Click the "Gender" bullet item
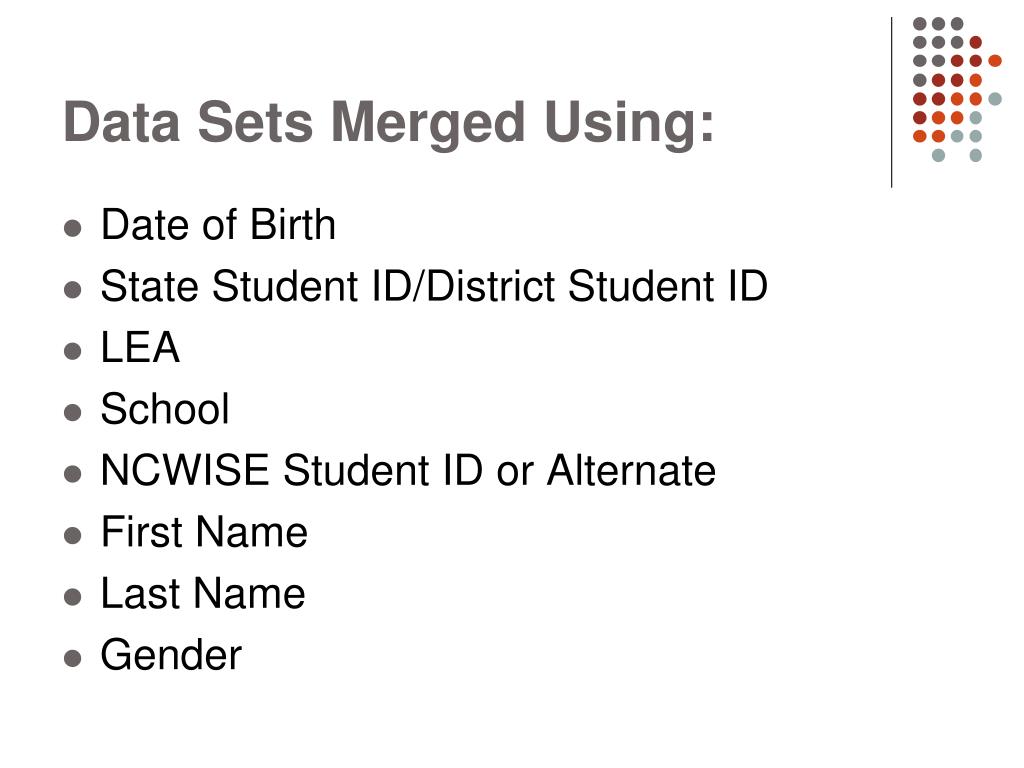 [x=171, y=655]
